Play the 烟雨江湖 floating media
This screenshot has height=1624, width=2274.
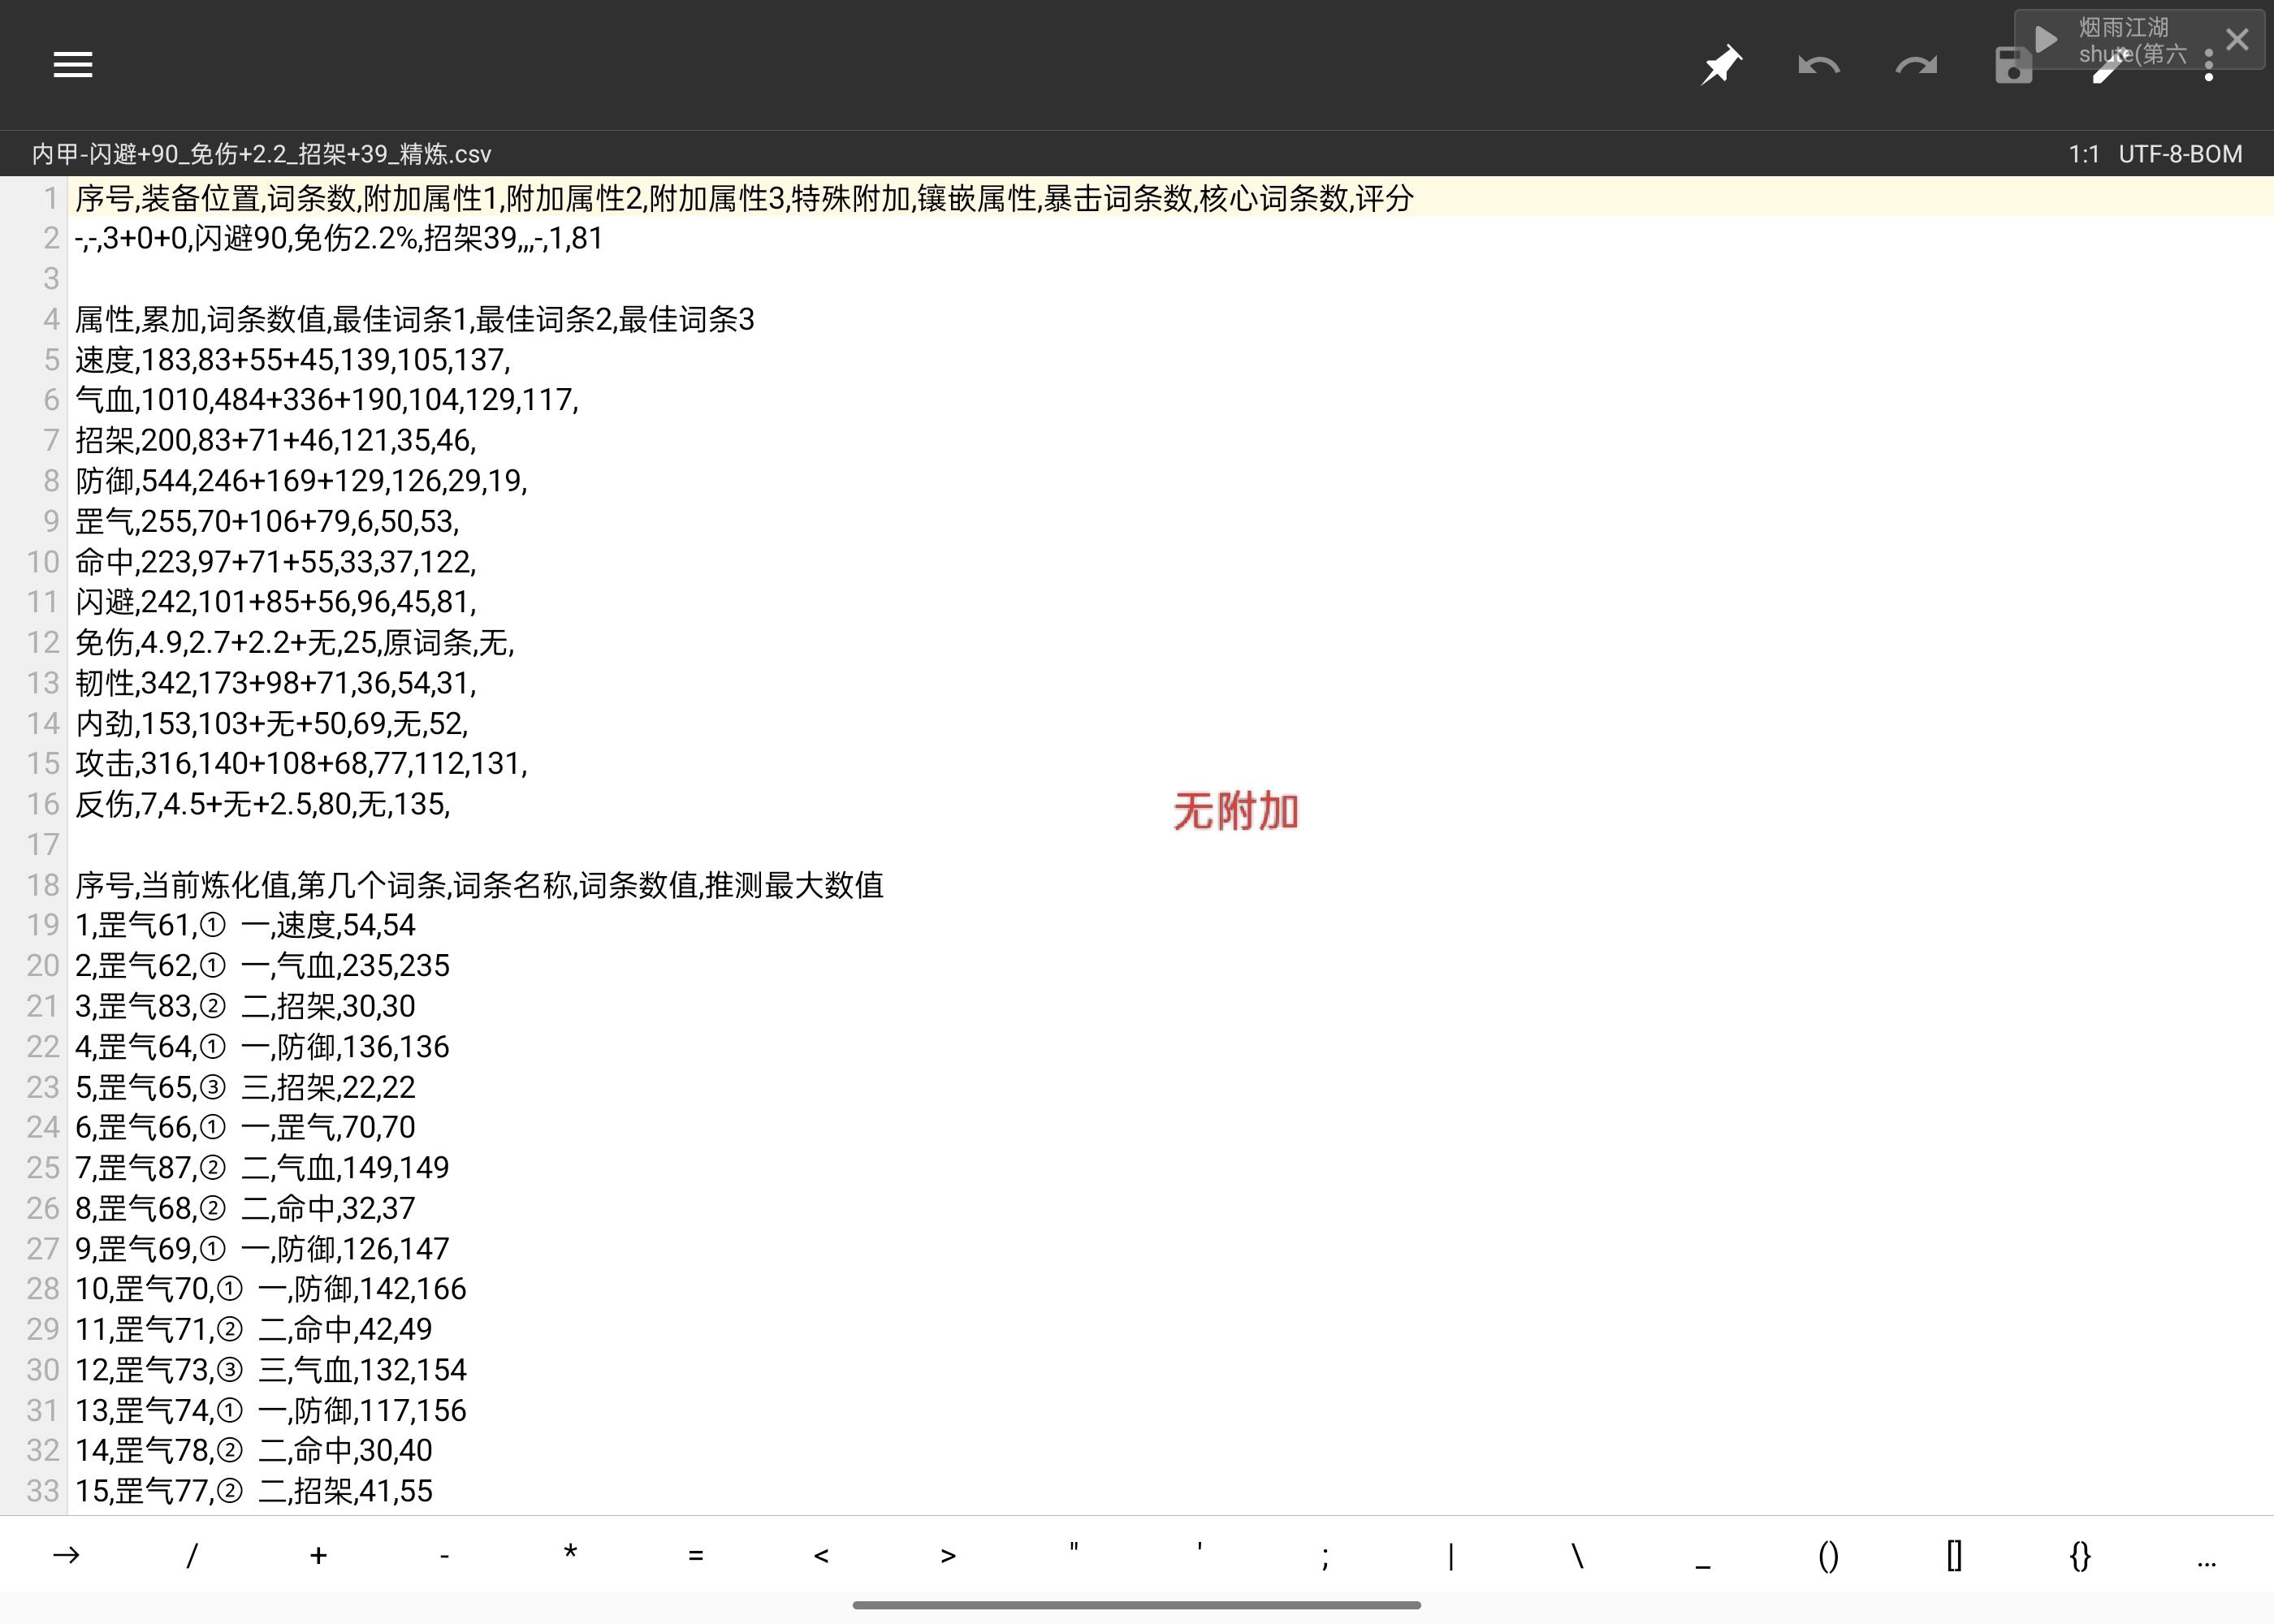coord(2046,39)
